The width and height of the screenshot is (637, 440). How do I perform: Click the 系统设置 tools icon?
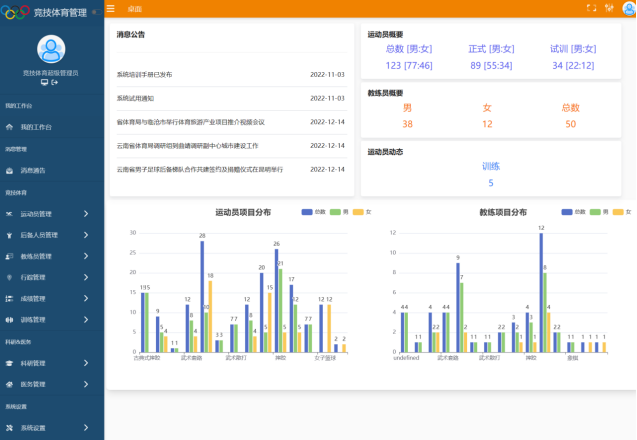(9, 428)
